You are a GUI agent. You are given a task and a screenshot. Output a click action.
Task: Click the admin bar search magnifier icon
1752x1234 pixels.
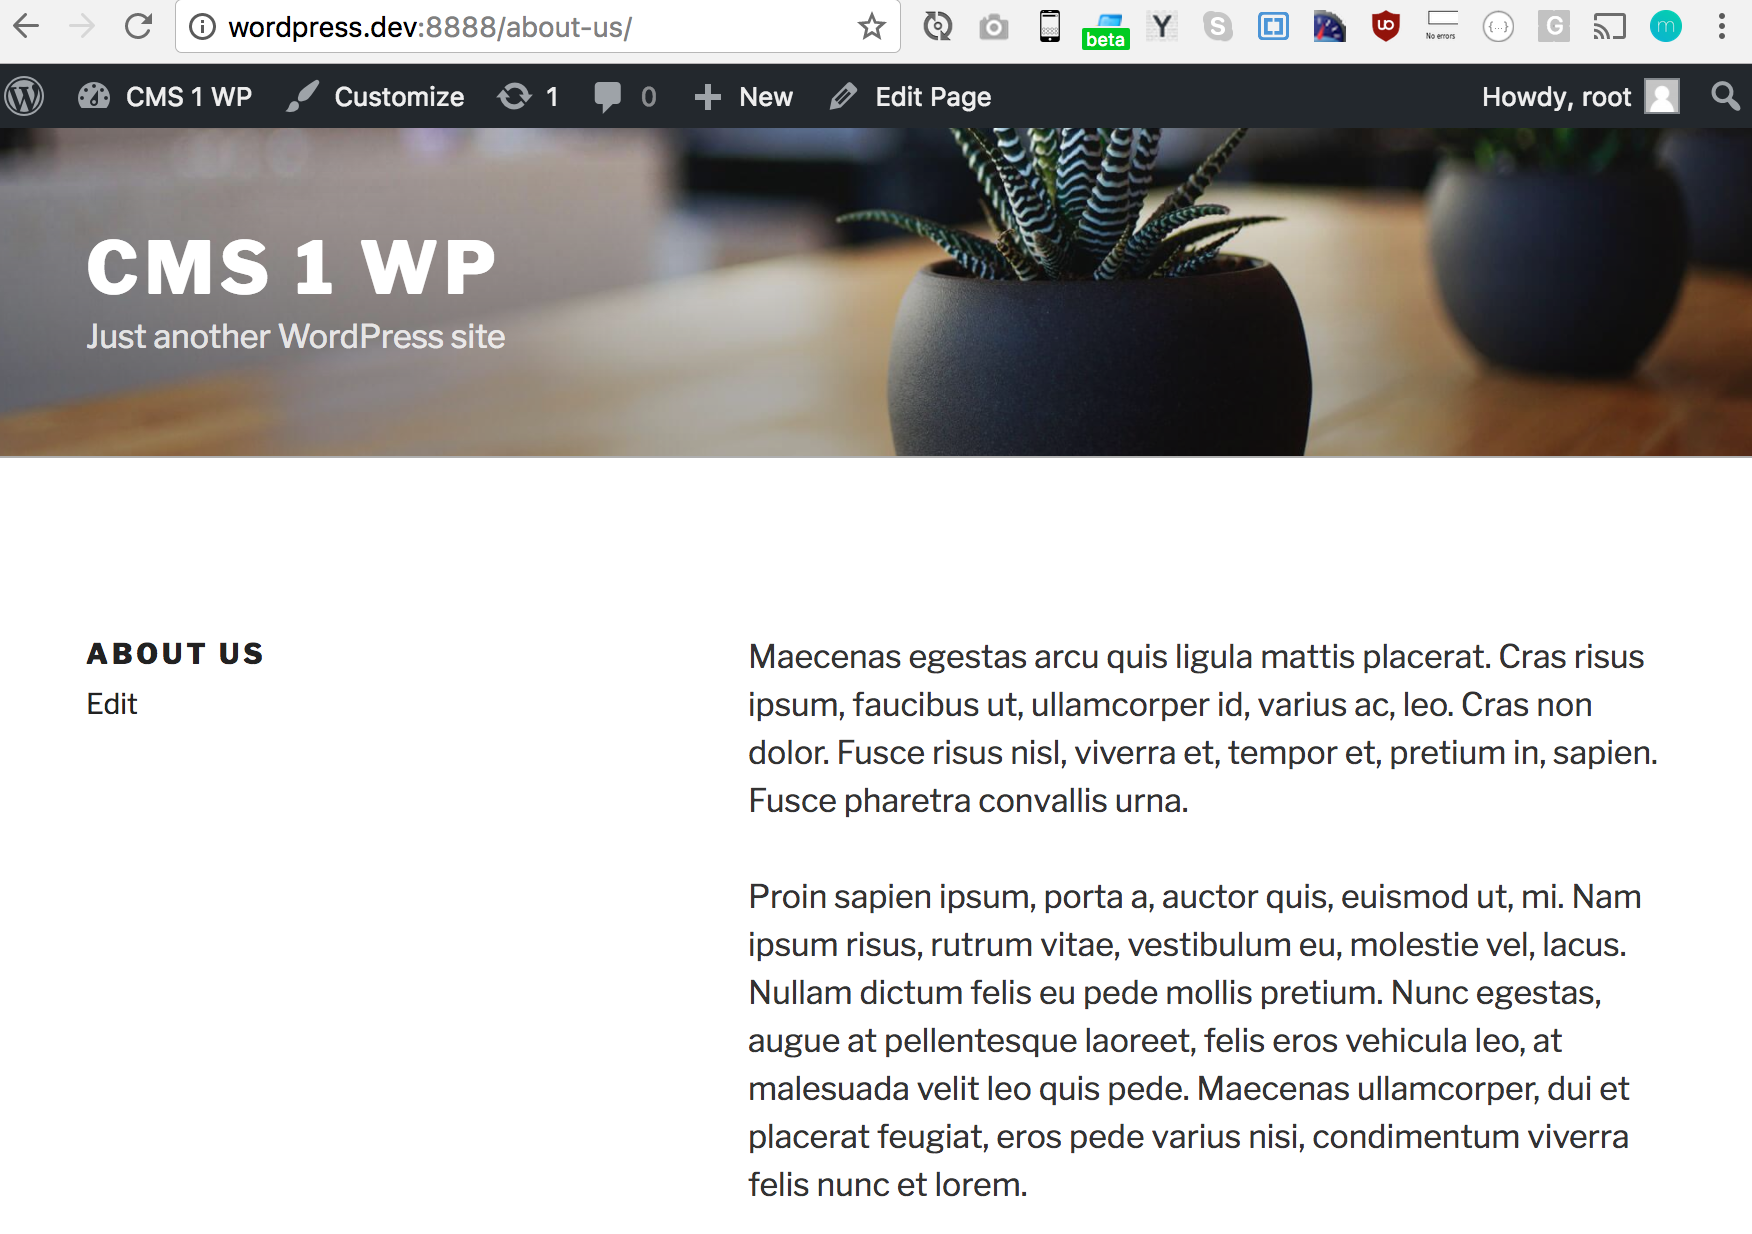pyautogui.click(x=1724, y=97)
